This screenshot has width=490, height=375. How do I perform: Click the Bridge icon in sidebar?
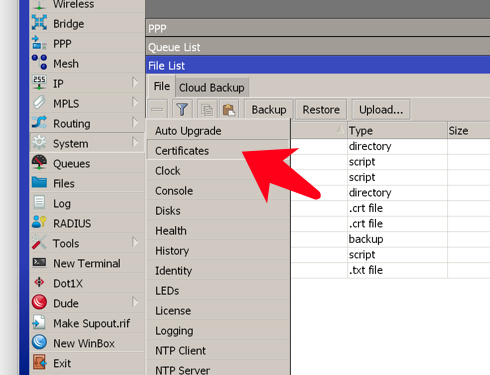tap(39, 23)
